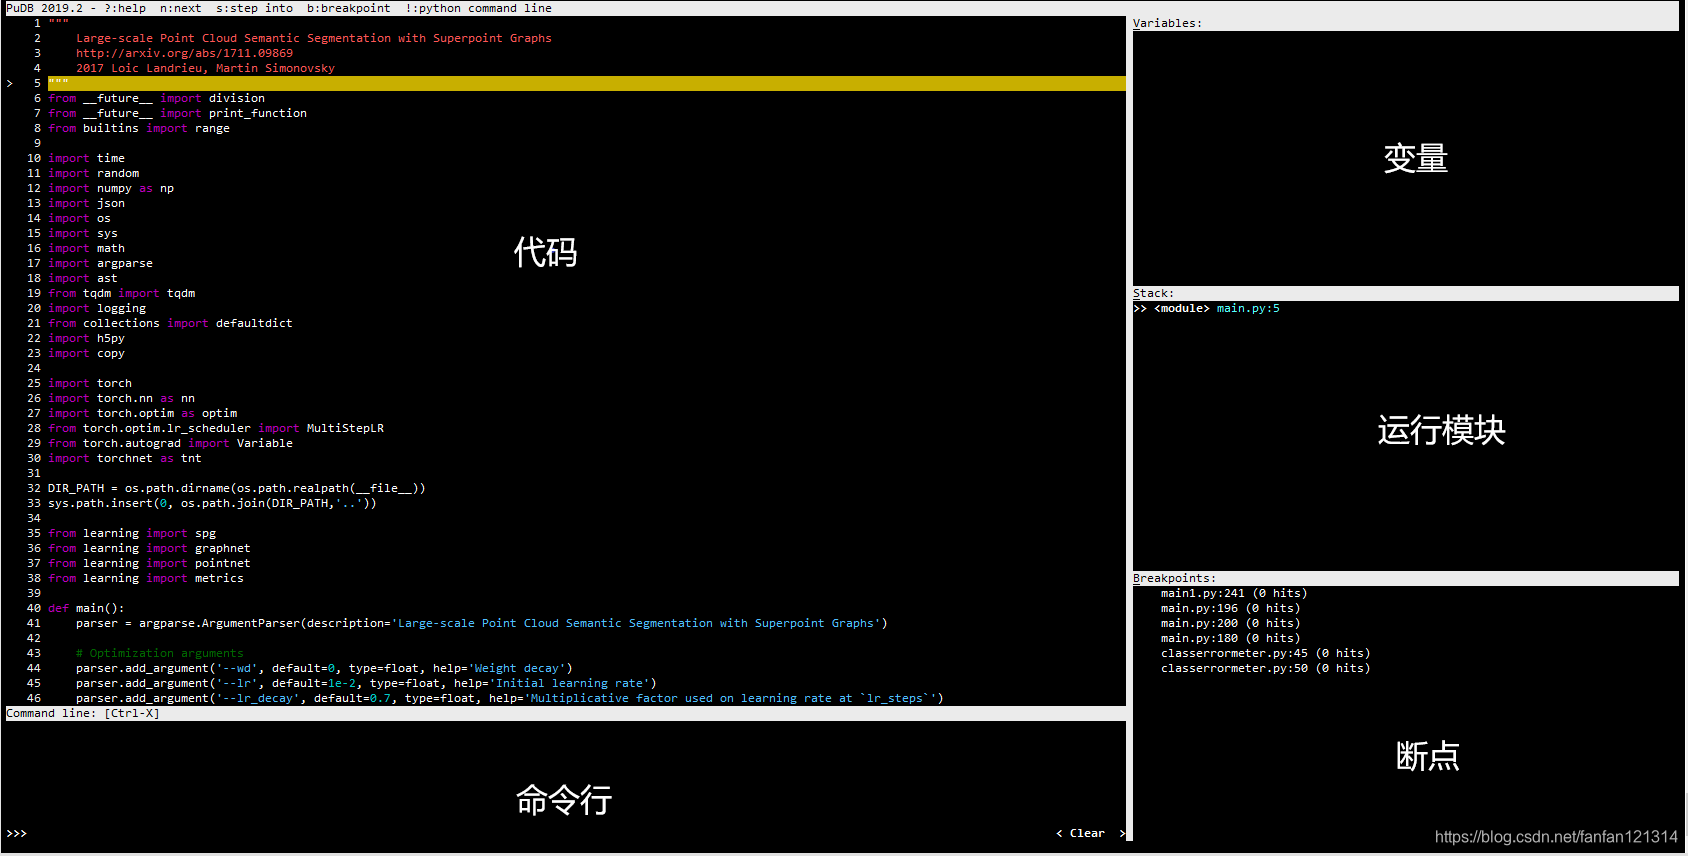The image size is (1688, 856).
Task: Select breakpoint main.py:180
Action: click(x=1230, y=638)
